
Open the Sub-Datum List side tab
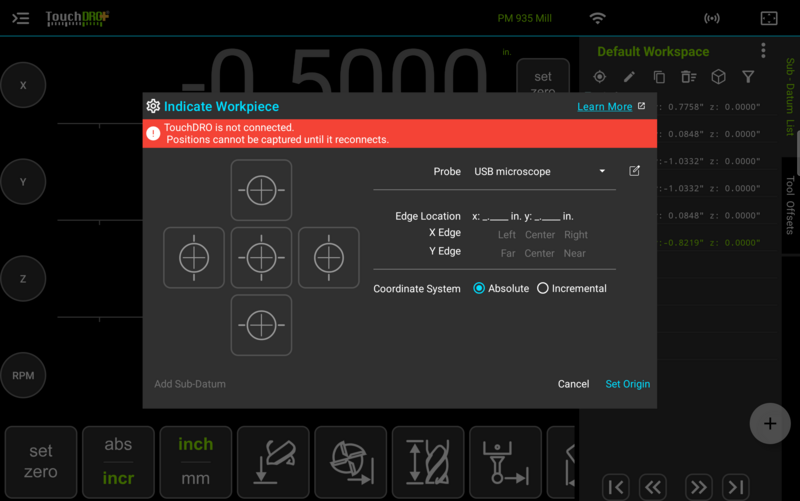790,97
